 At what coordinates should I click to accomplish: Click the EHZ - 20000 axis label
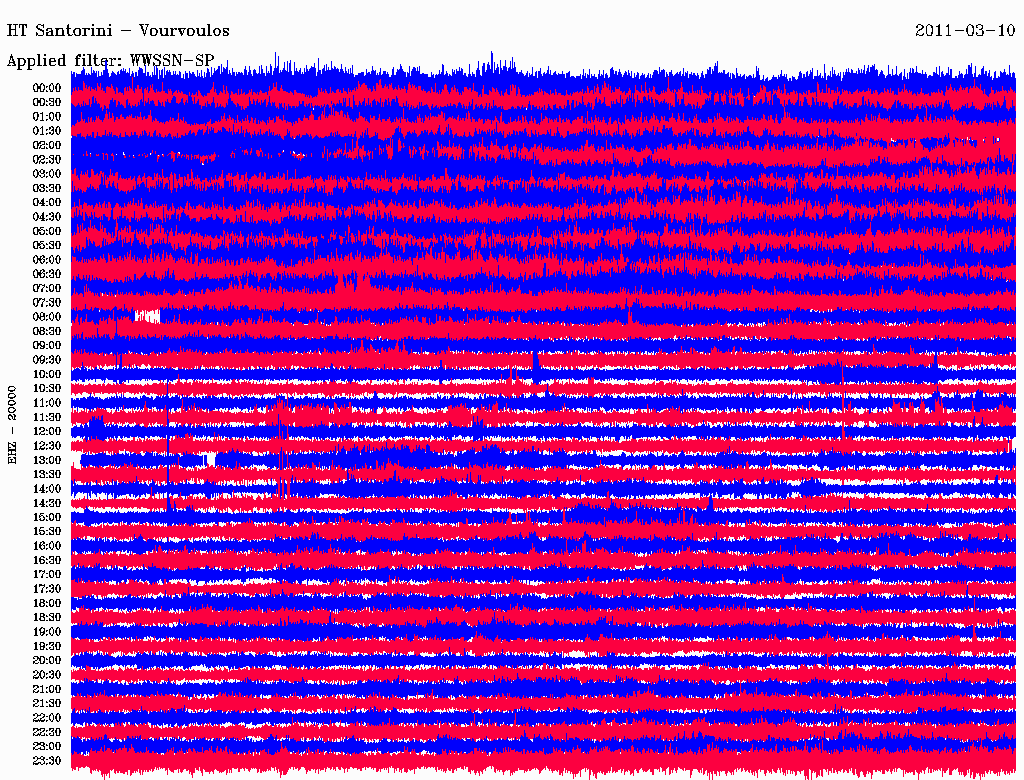coord(13,424)
